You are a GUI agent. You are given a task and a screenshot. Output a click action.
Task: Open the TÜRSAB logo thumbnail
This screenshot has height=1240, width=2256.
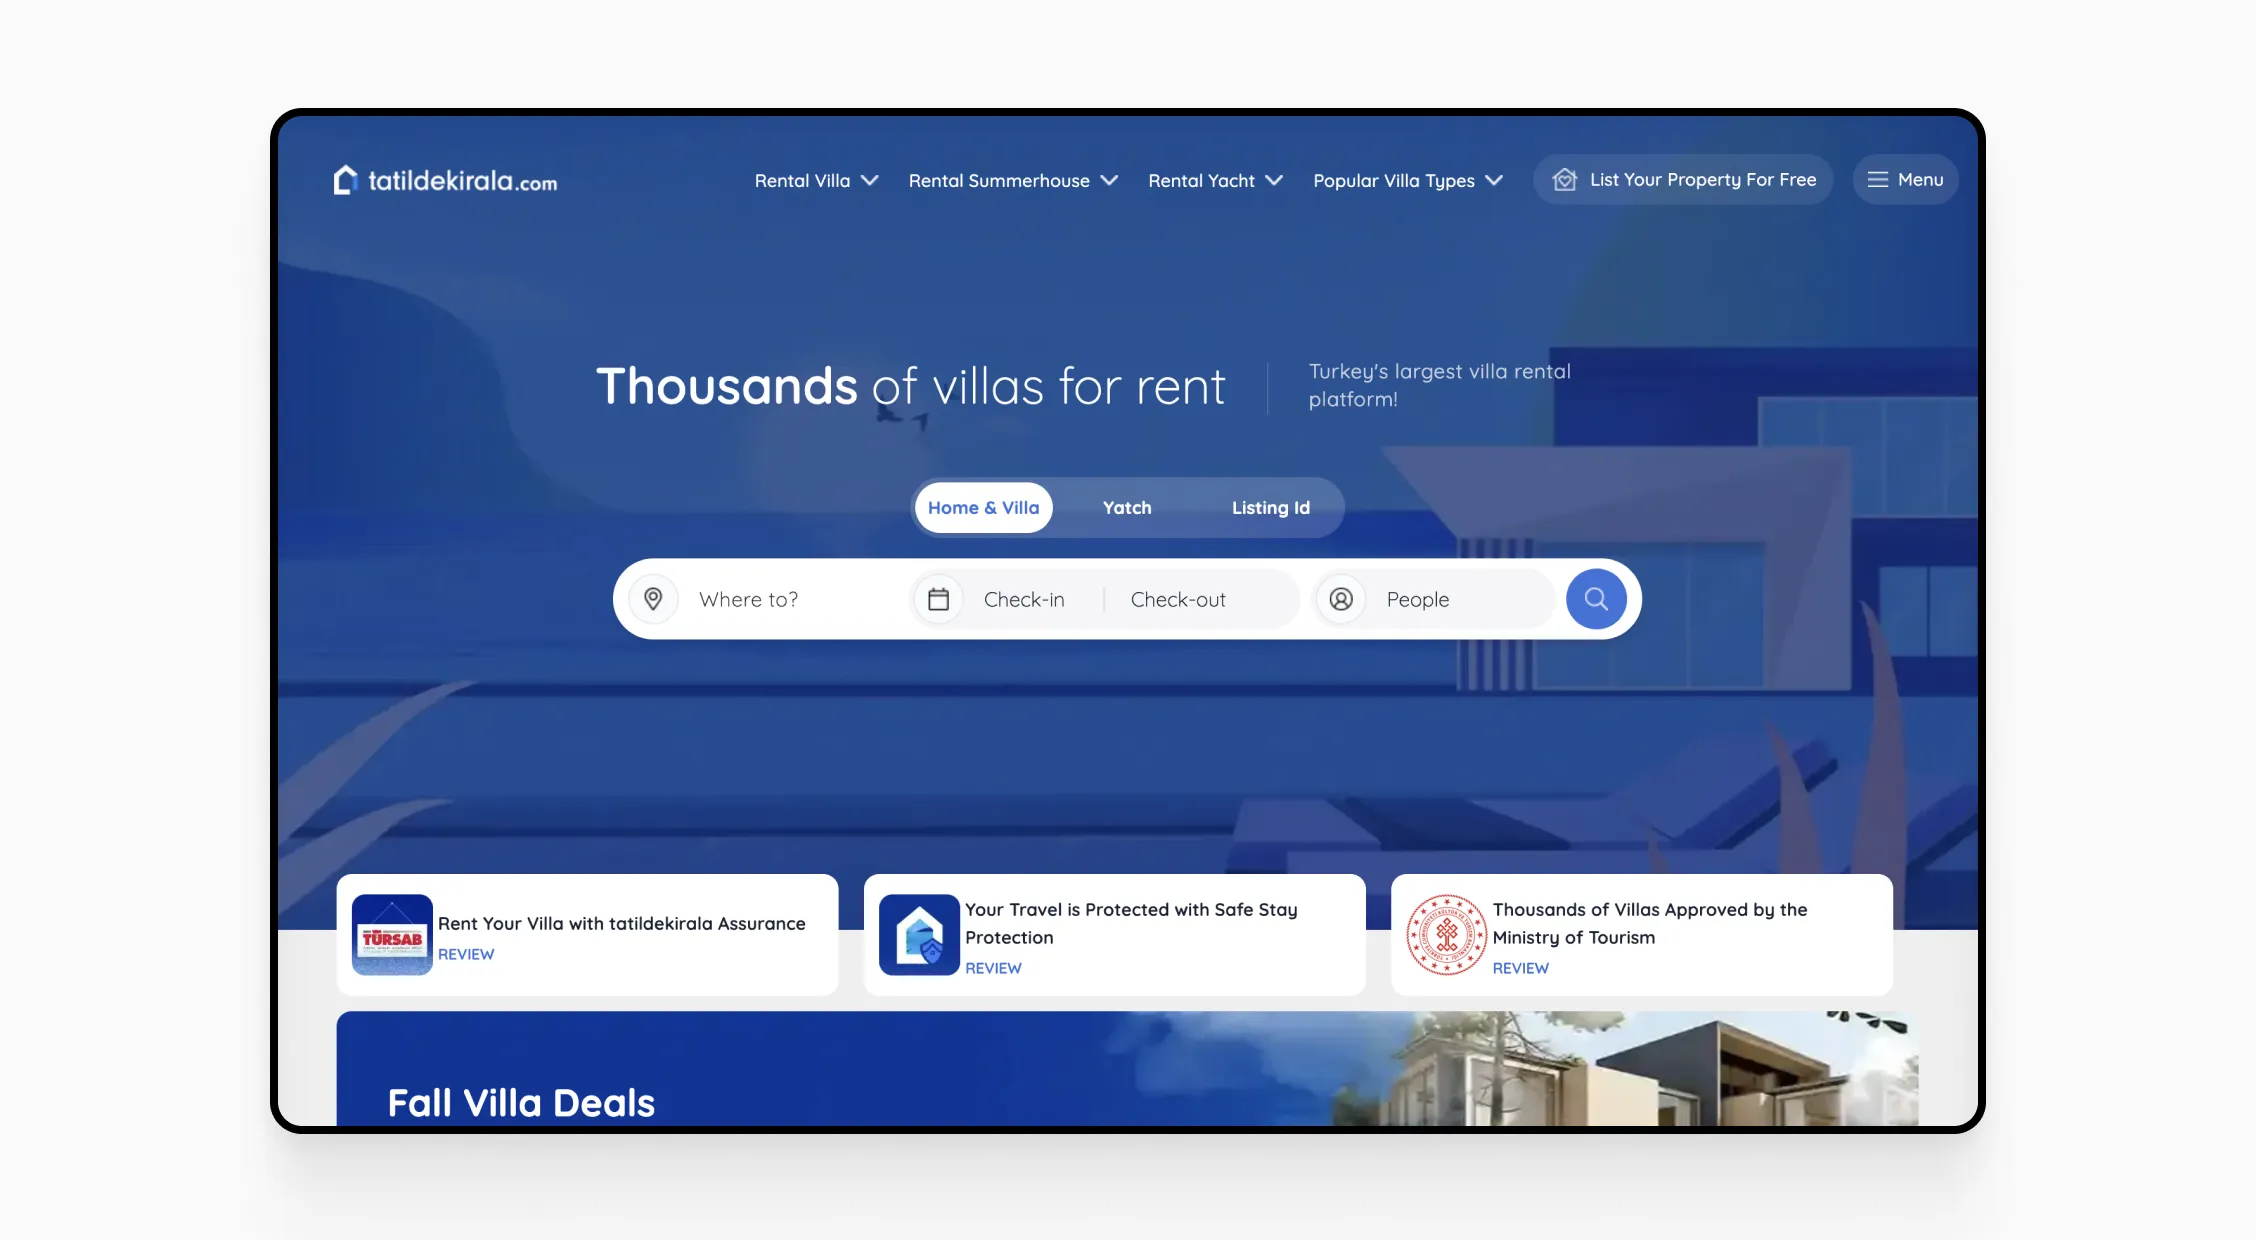click(x=392, y=935)
